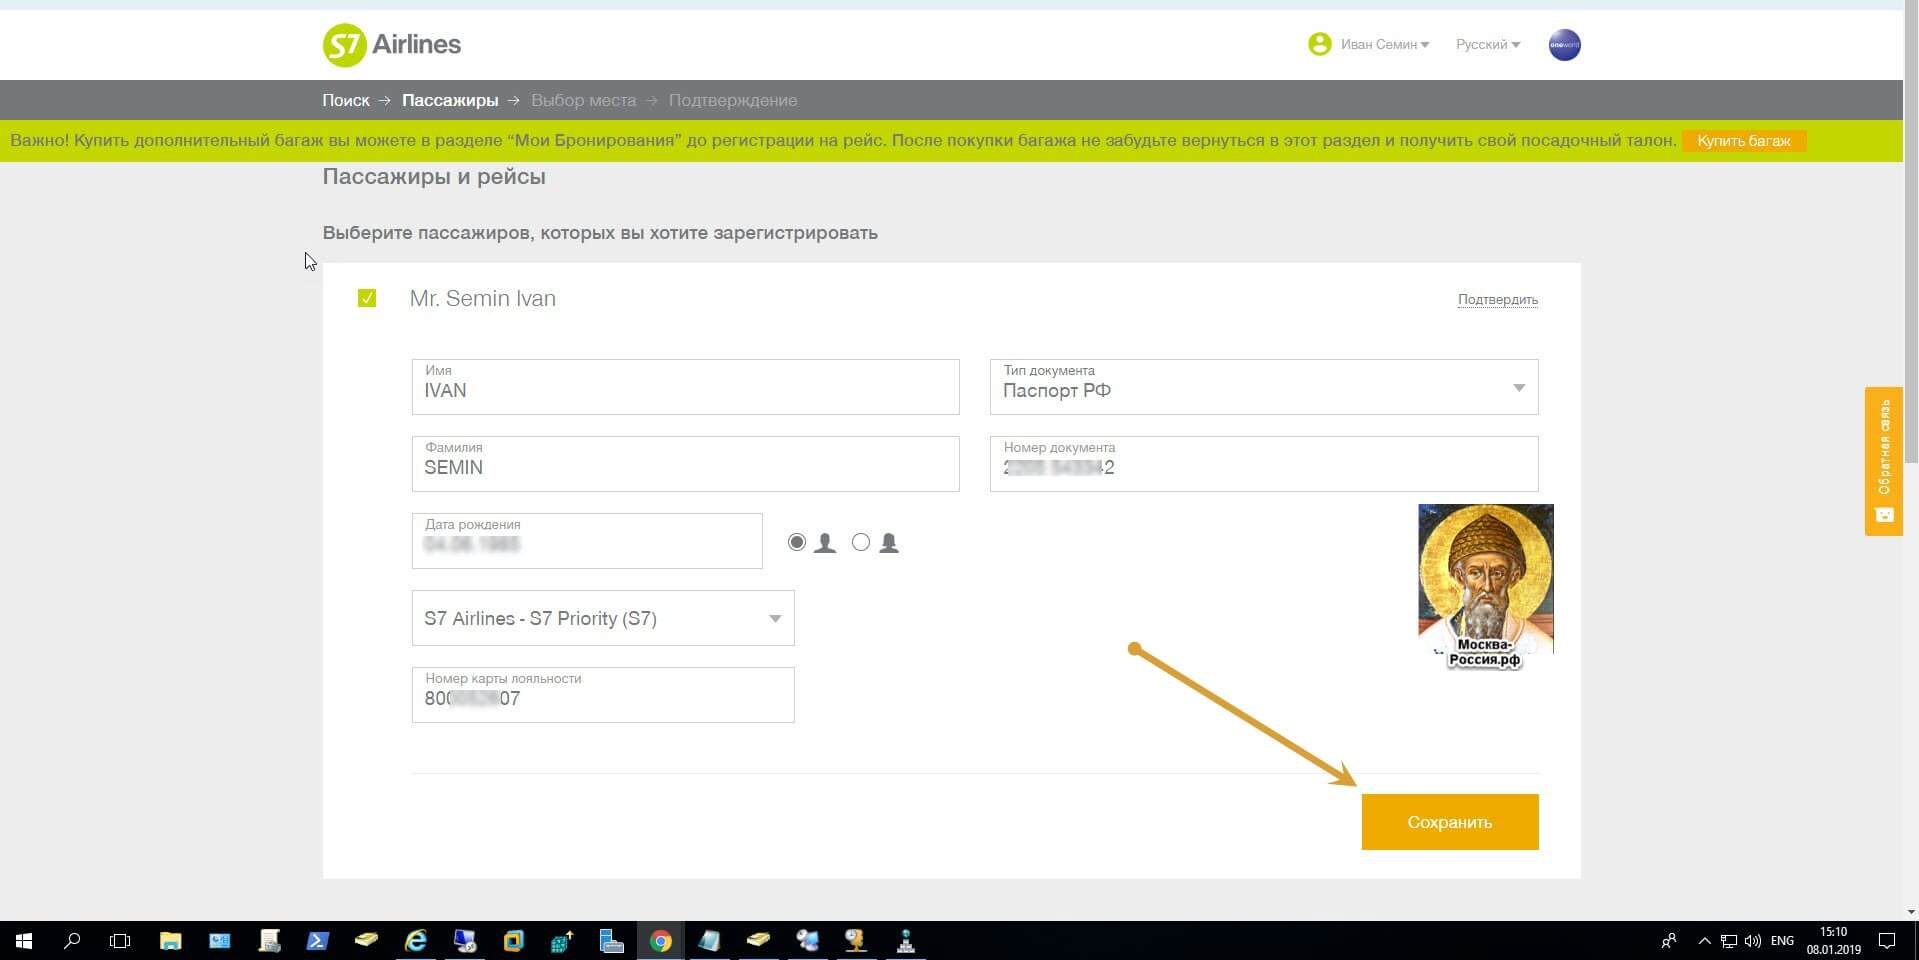Click the Подтвердить link
The image size is (1919, 960).
coord(1497,299)
